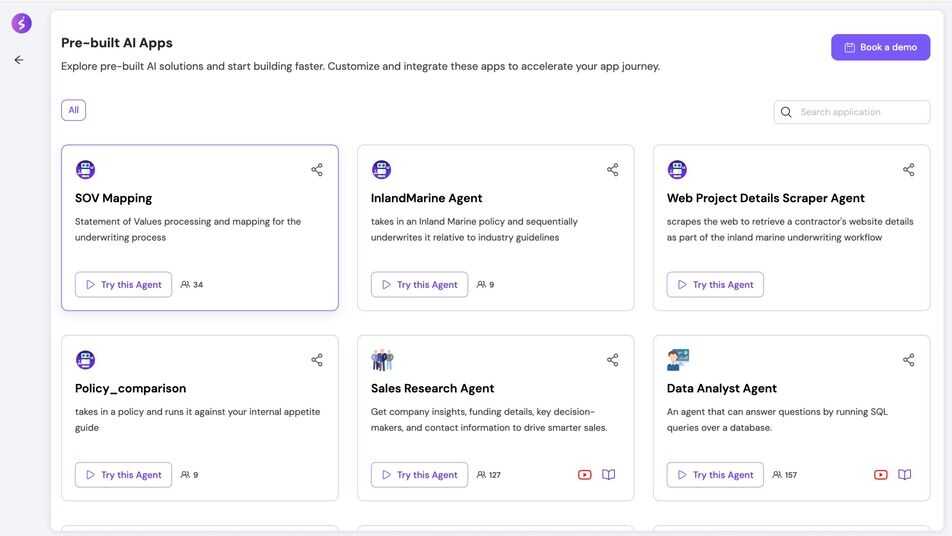Click the Search application input field

coord(860,112)
